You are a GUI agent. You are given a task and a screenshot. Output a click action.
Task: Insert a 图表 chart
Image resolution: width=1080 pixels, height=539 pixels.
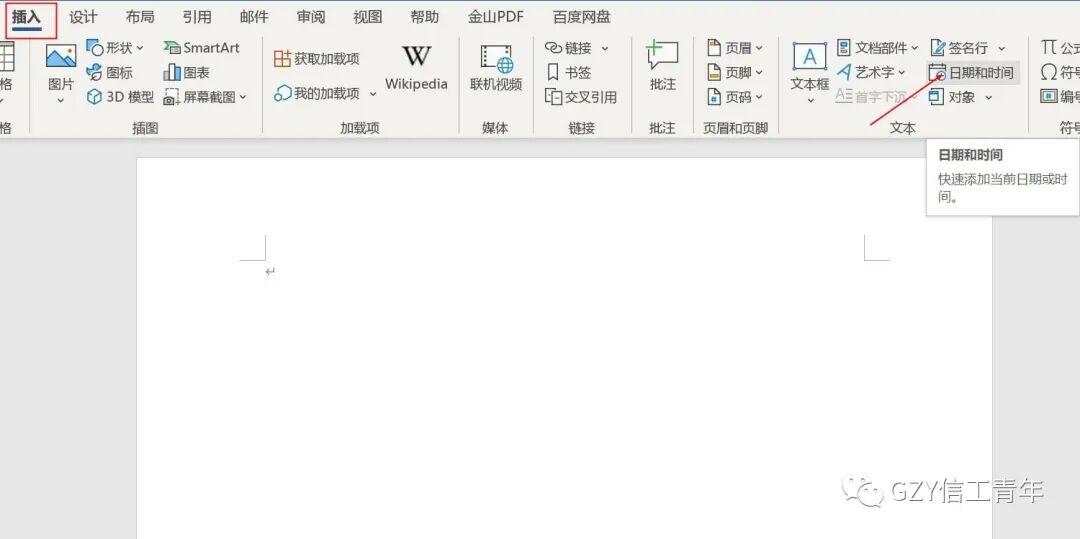[187, 72]
